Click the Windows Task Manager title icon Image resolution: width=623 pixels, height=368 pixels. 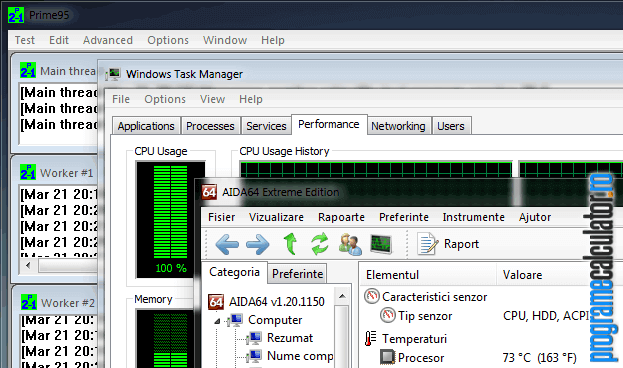click(113, 74)
